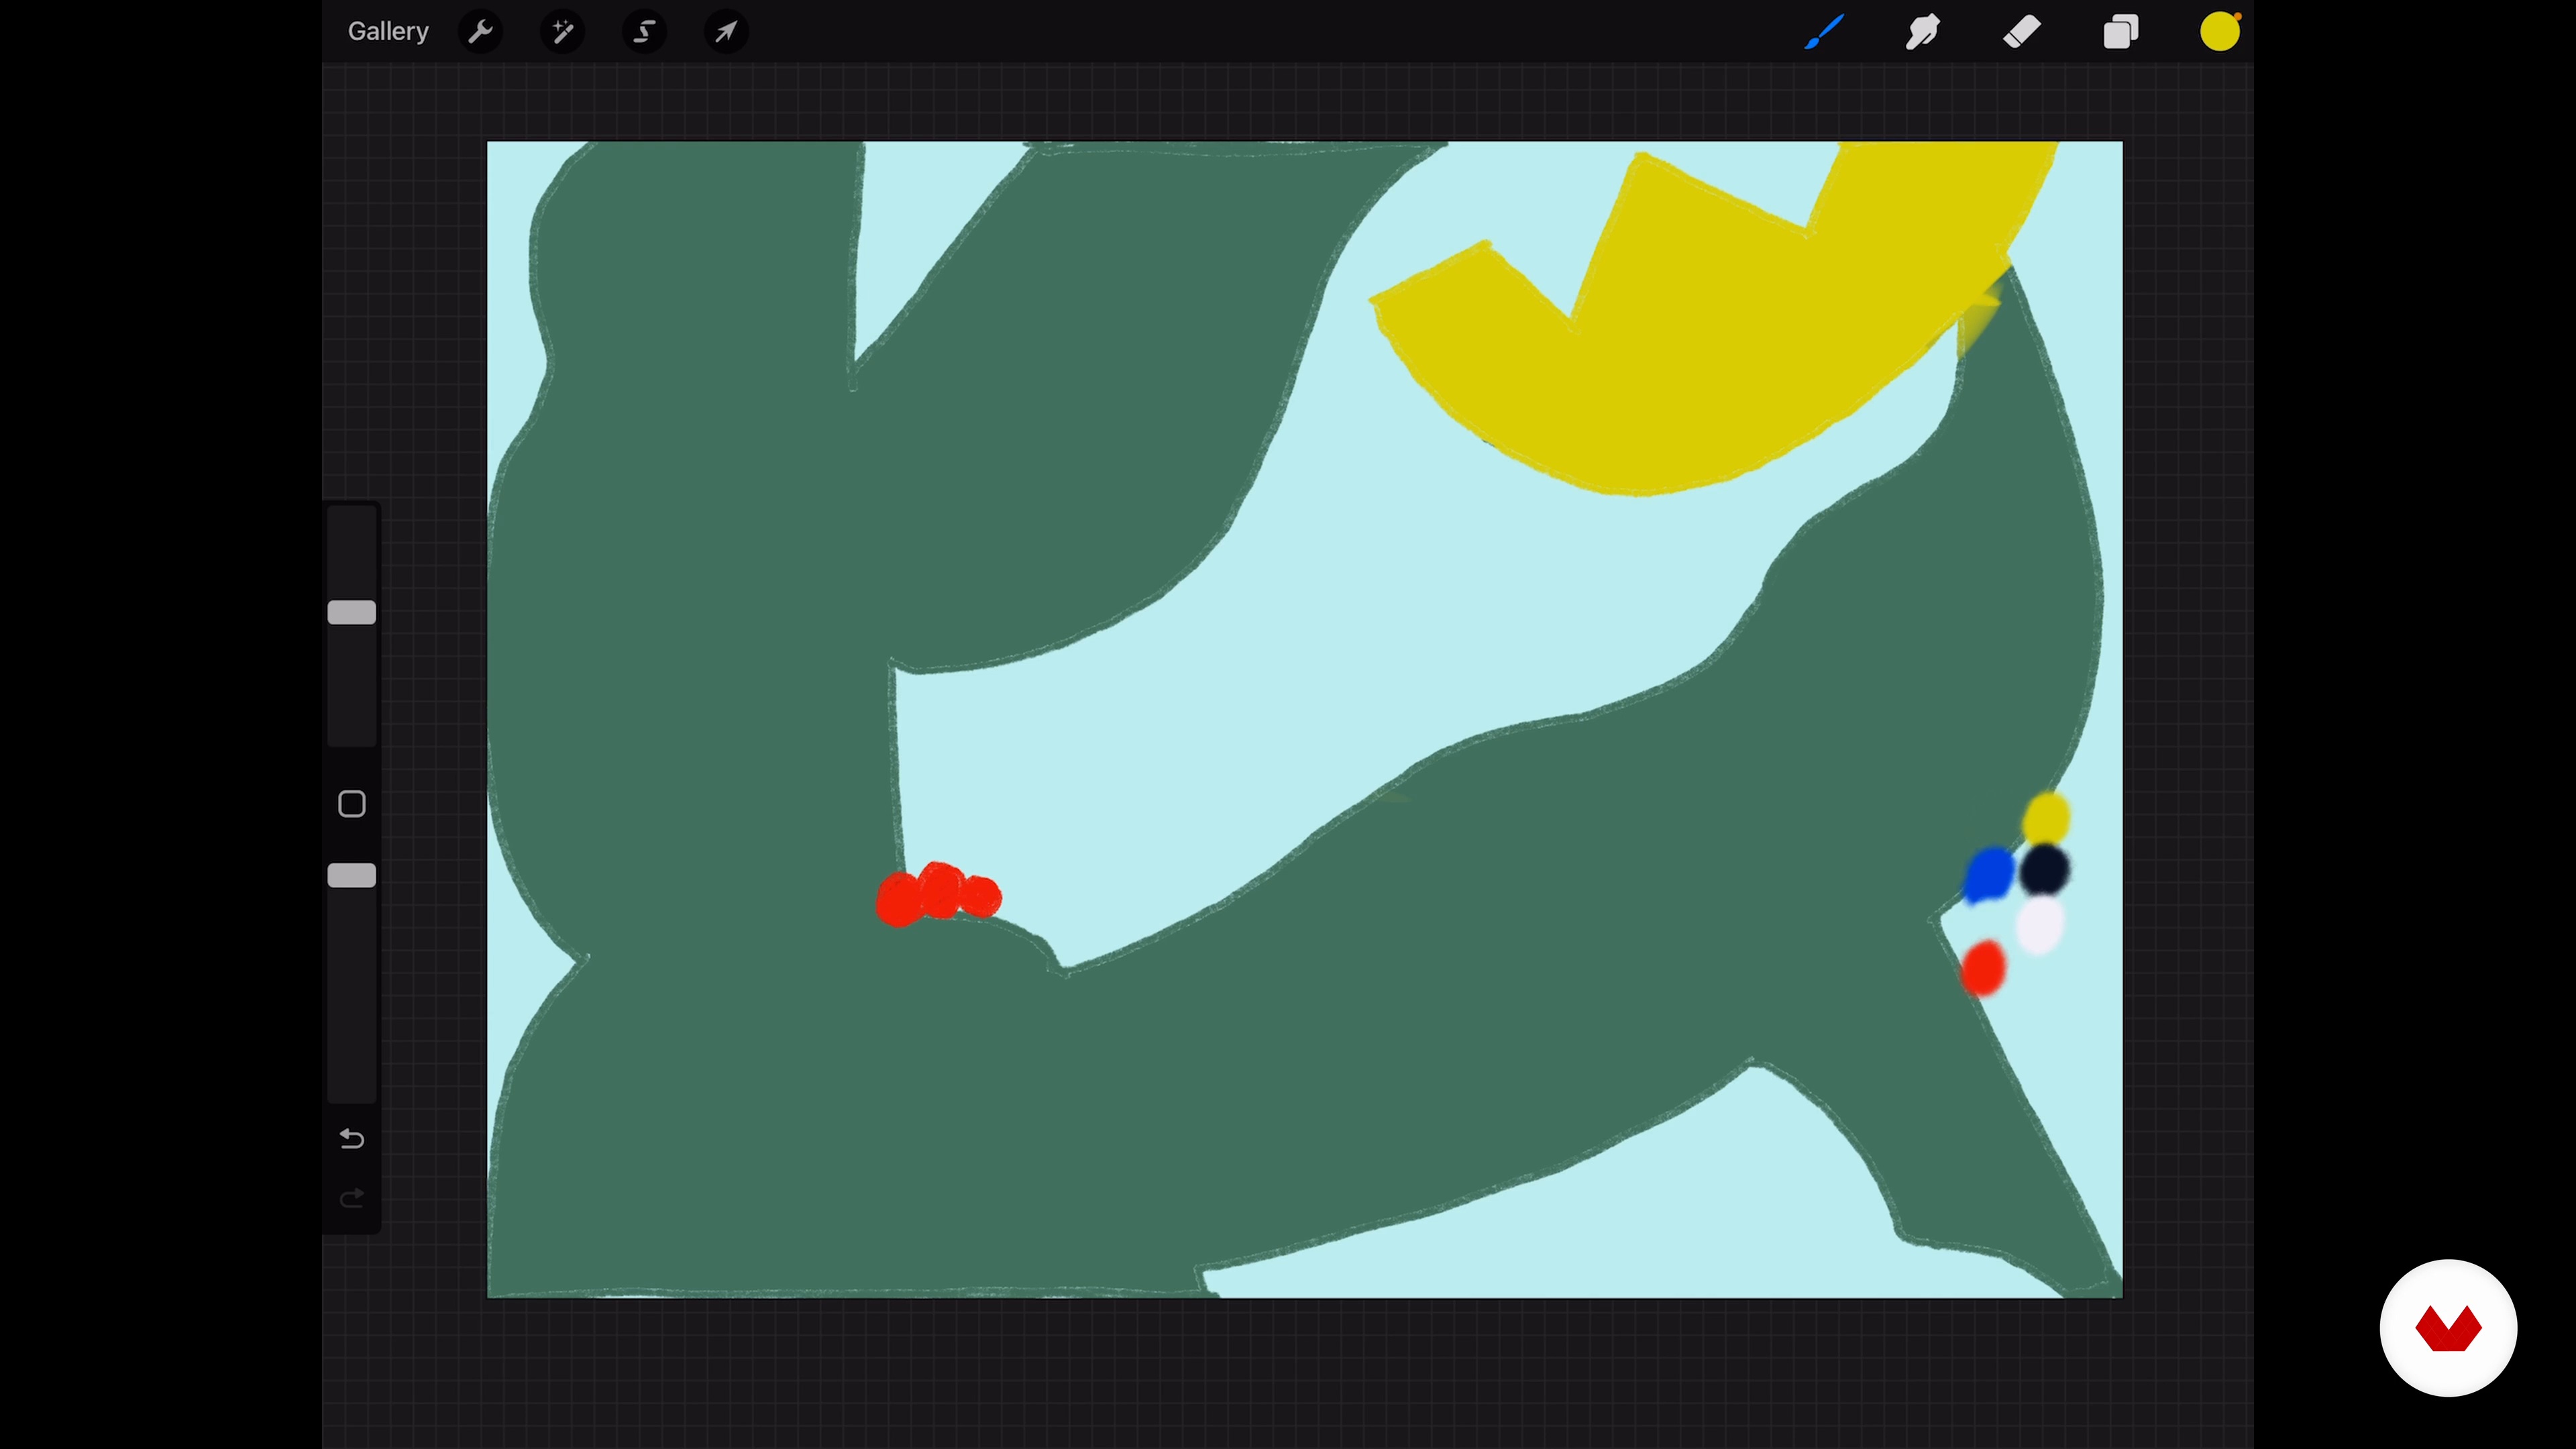The image size is (2576, 1449).
Task: Redo the last undone stroke
Action: 352,1198
